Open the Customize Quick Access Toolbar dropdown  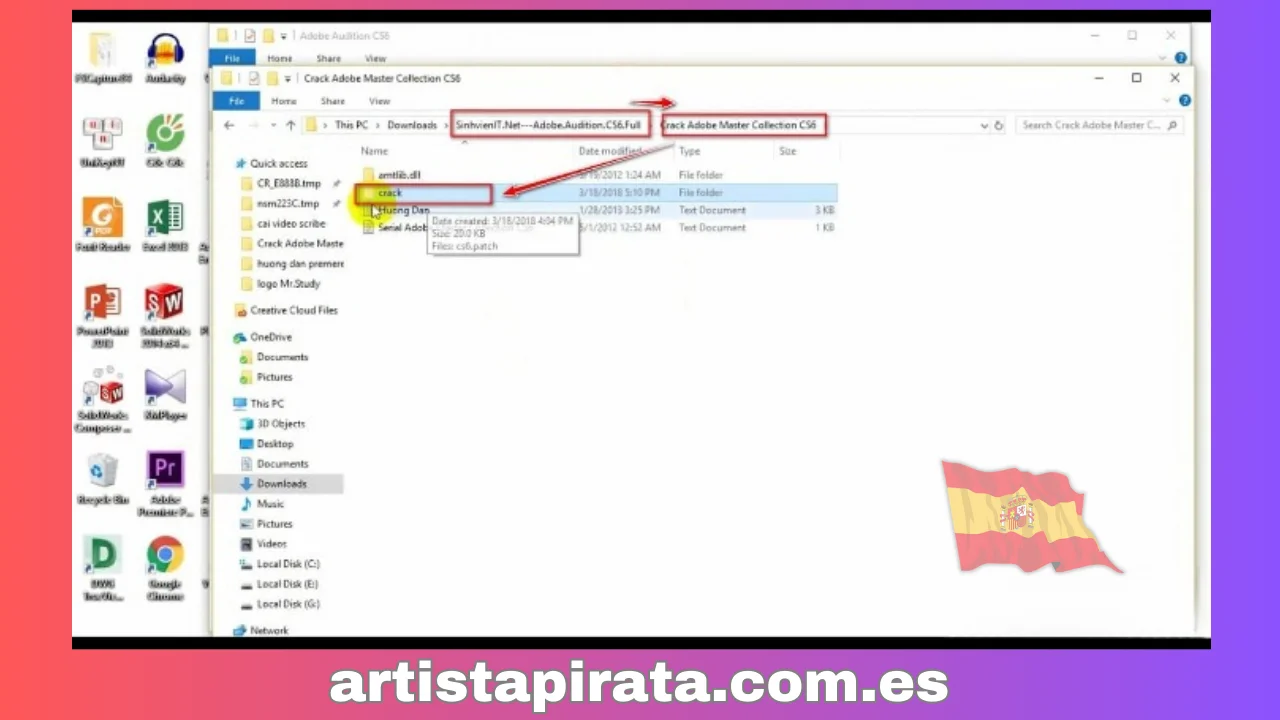[x=288, y=78]
